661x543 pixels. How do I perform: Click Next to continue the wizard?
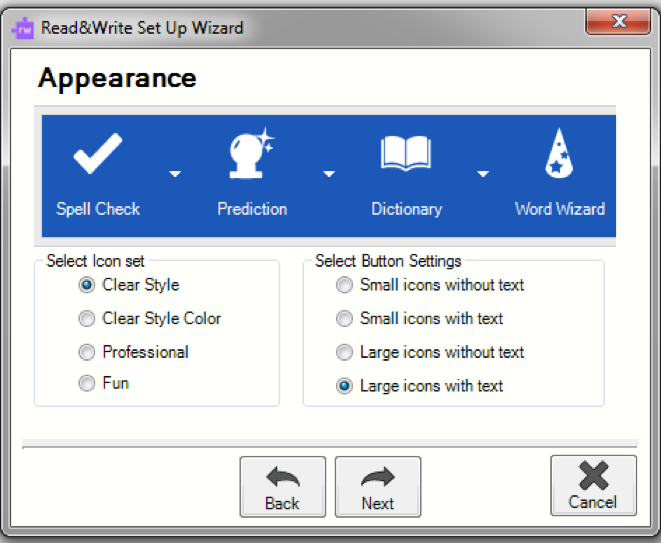point(378,487)
